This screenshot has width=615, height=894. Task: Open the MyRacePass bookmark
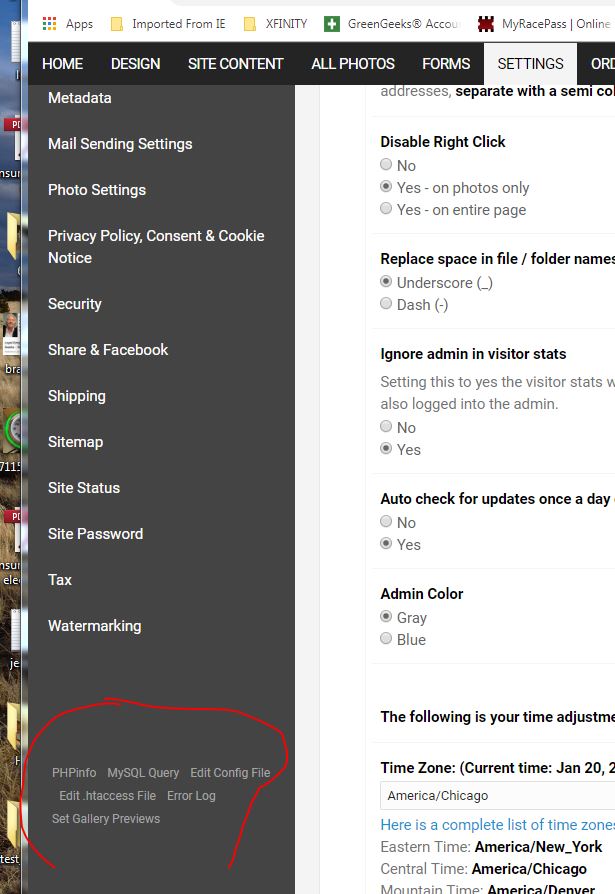544,23
